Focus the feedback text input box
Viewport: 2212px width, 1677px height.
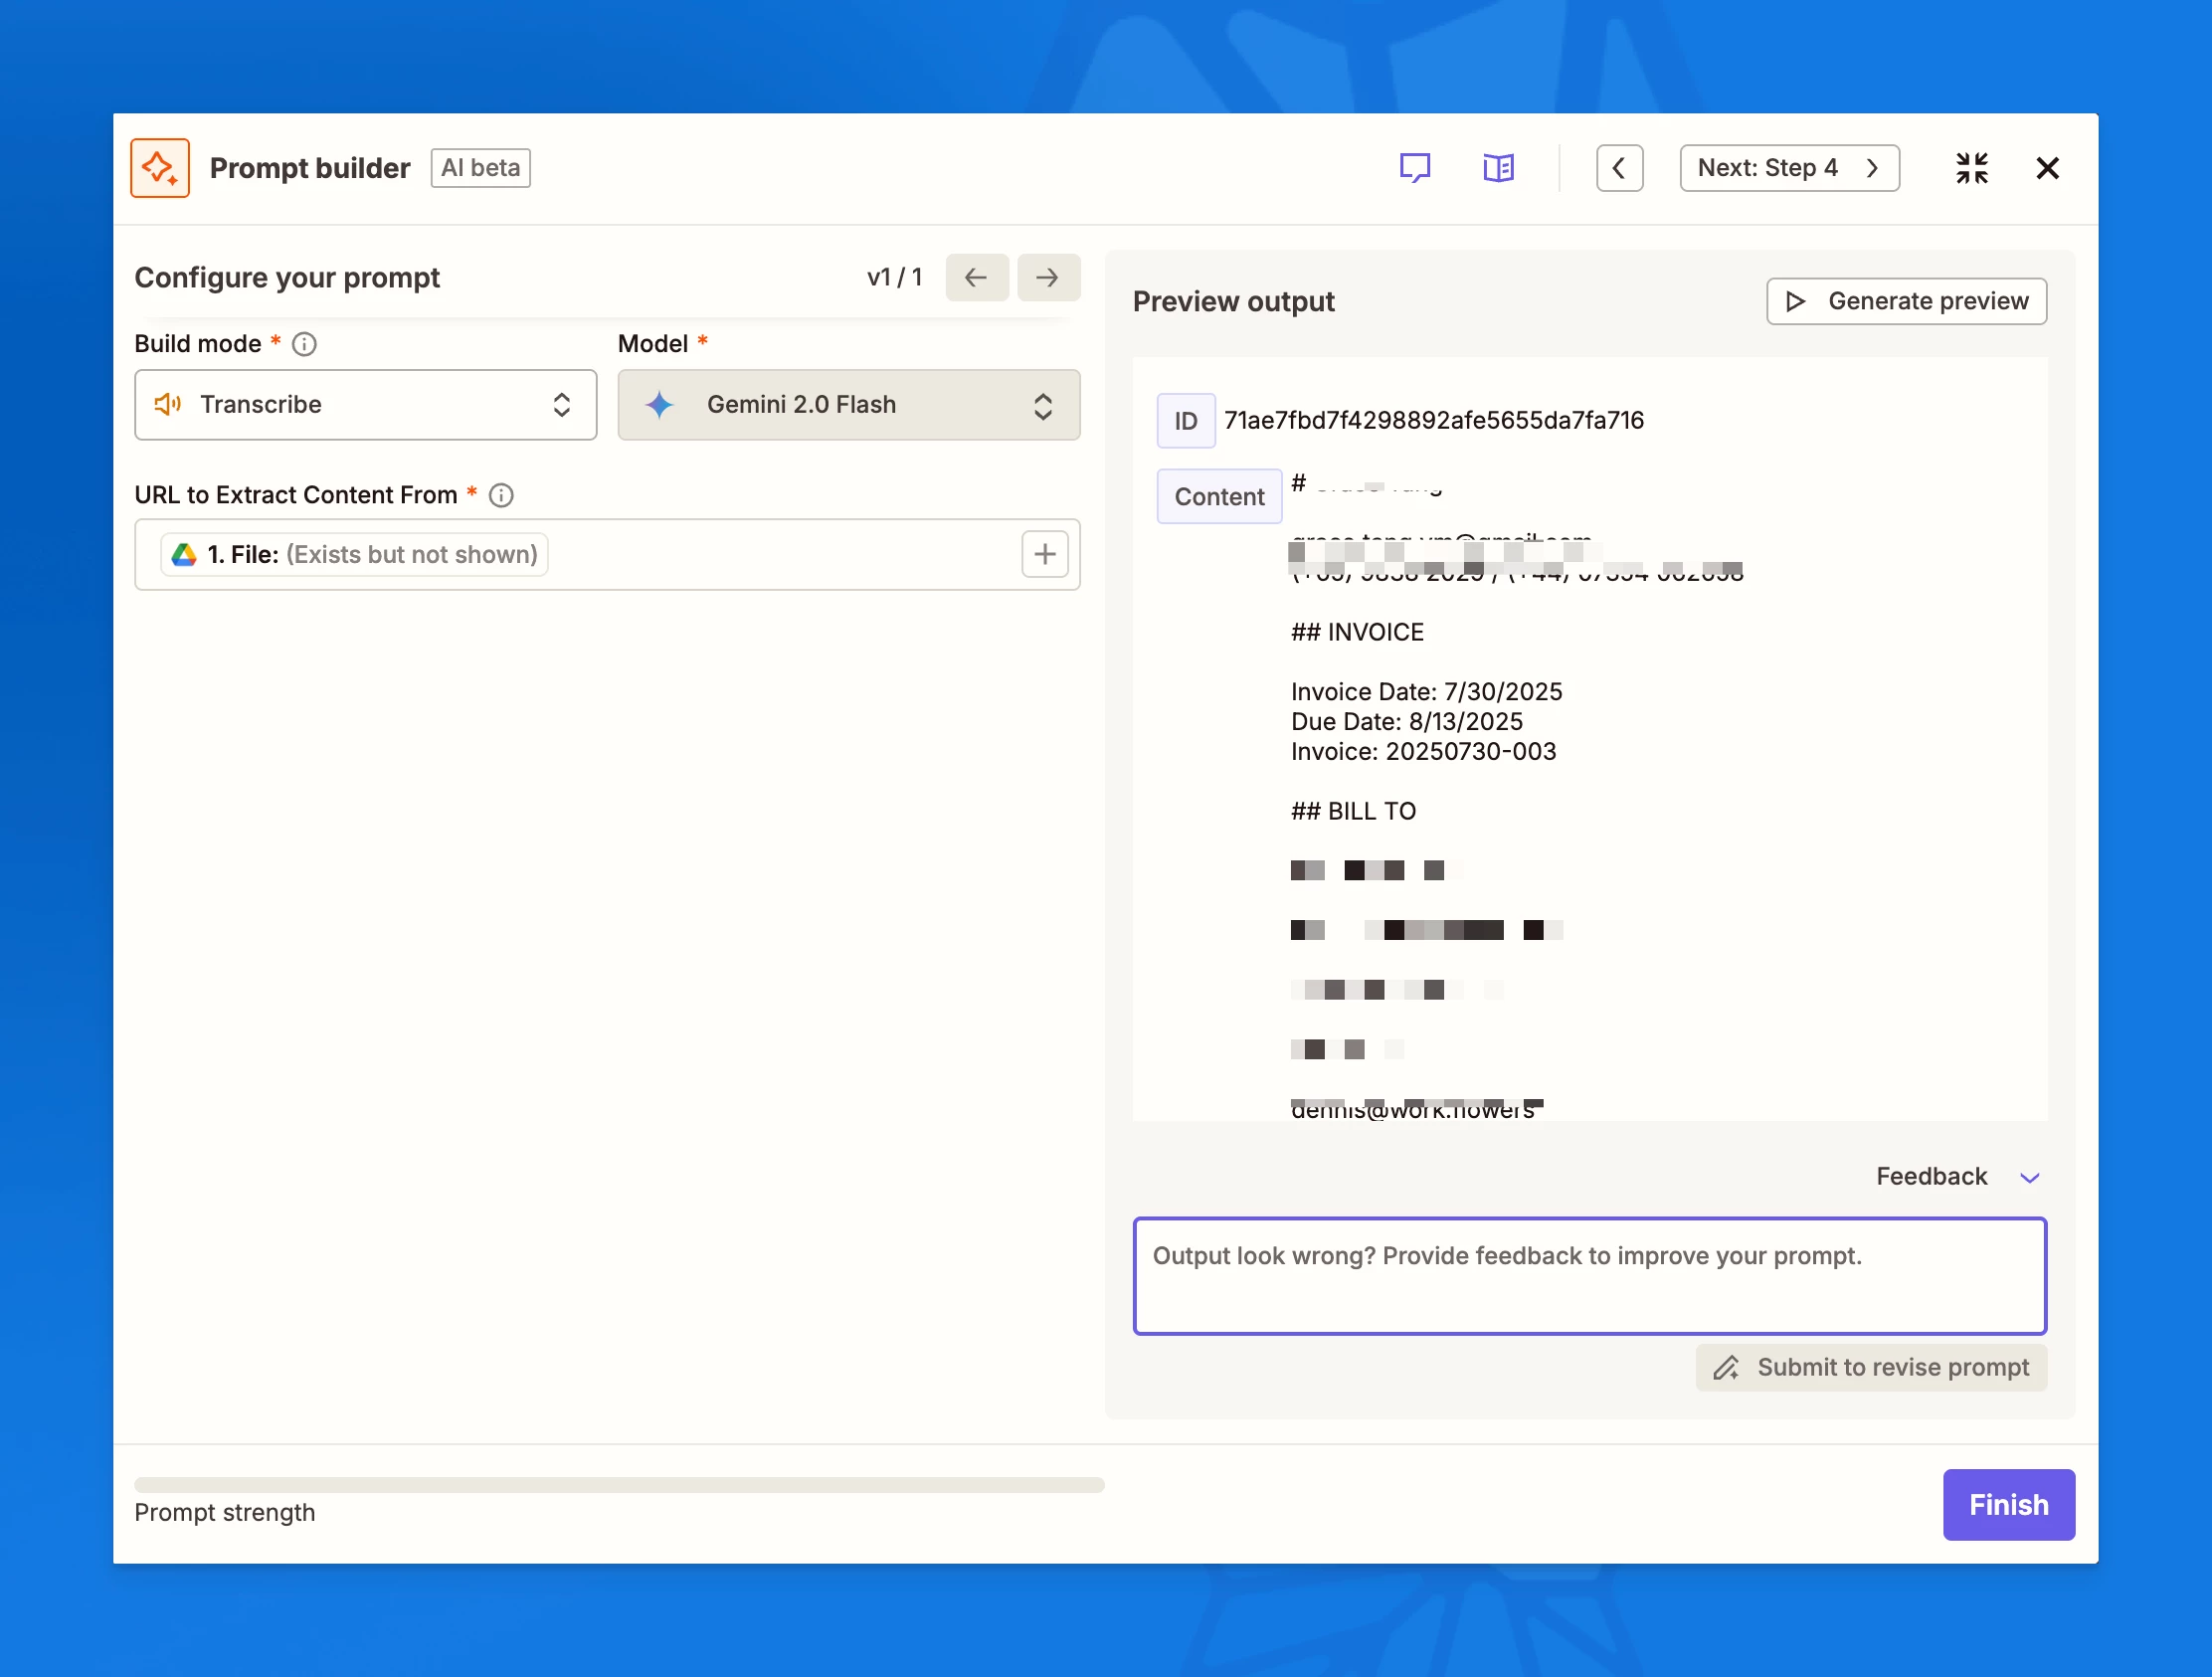(1589, 1275)
